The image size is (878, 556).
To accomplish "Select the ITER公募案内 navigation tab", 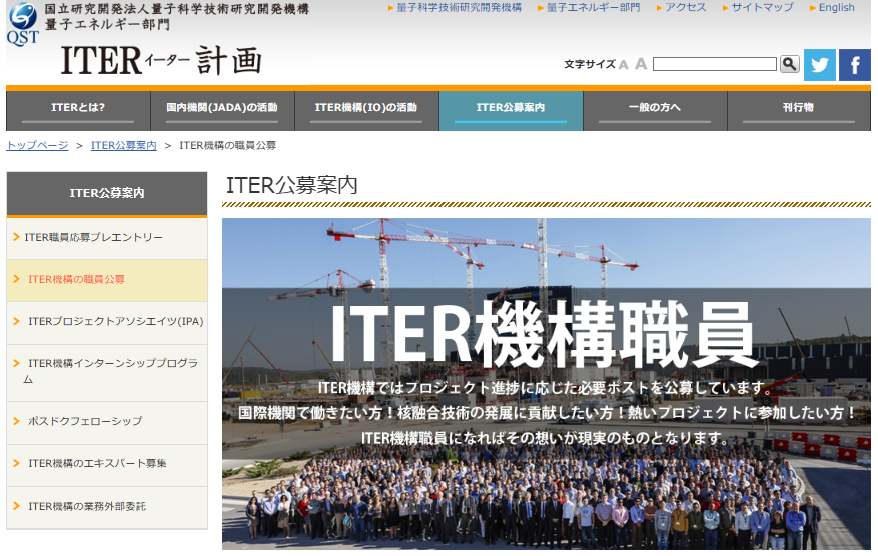I will click(x=511, y=111).
